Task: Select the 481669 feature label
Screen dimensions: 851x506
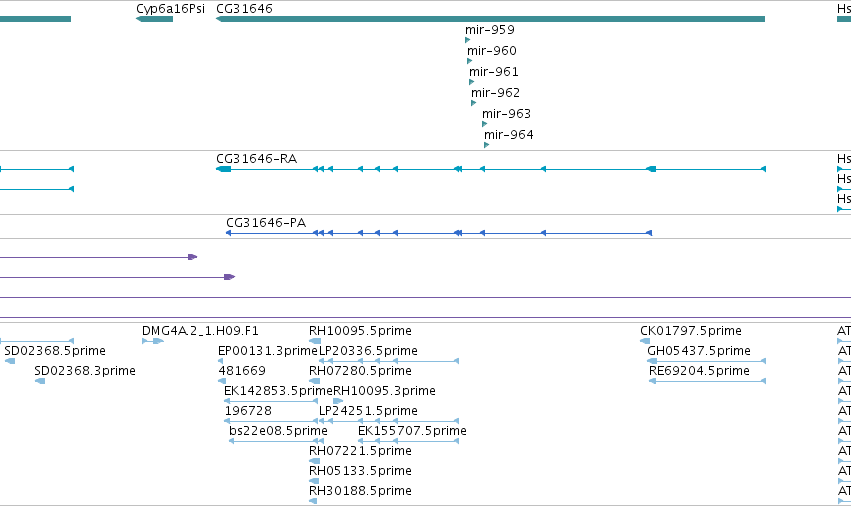Action: coord(242,371)
